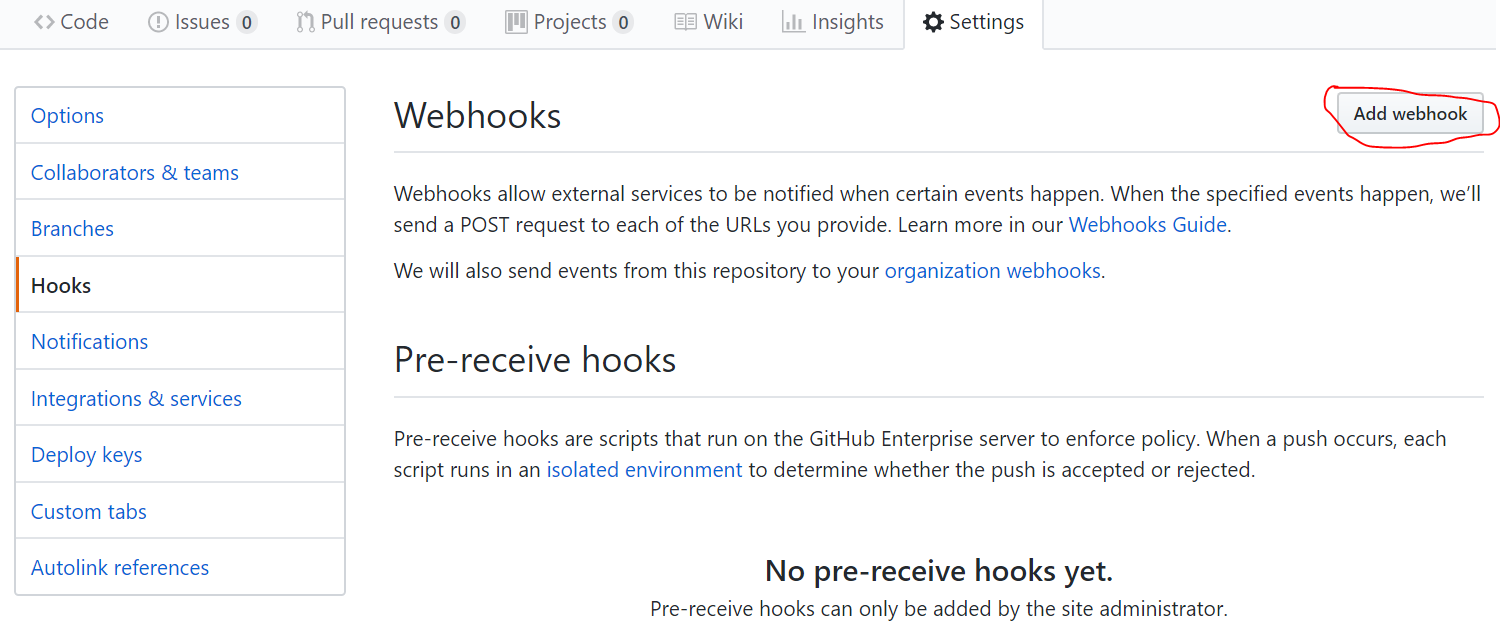Click the Add webhook button
The width and height of the screenshot is (1500, 641).
click(1410, 114)
